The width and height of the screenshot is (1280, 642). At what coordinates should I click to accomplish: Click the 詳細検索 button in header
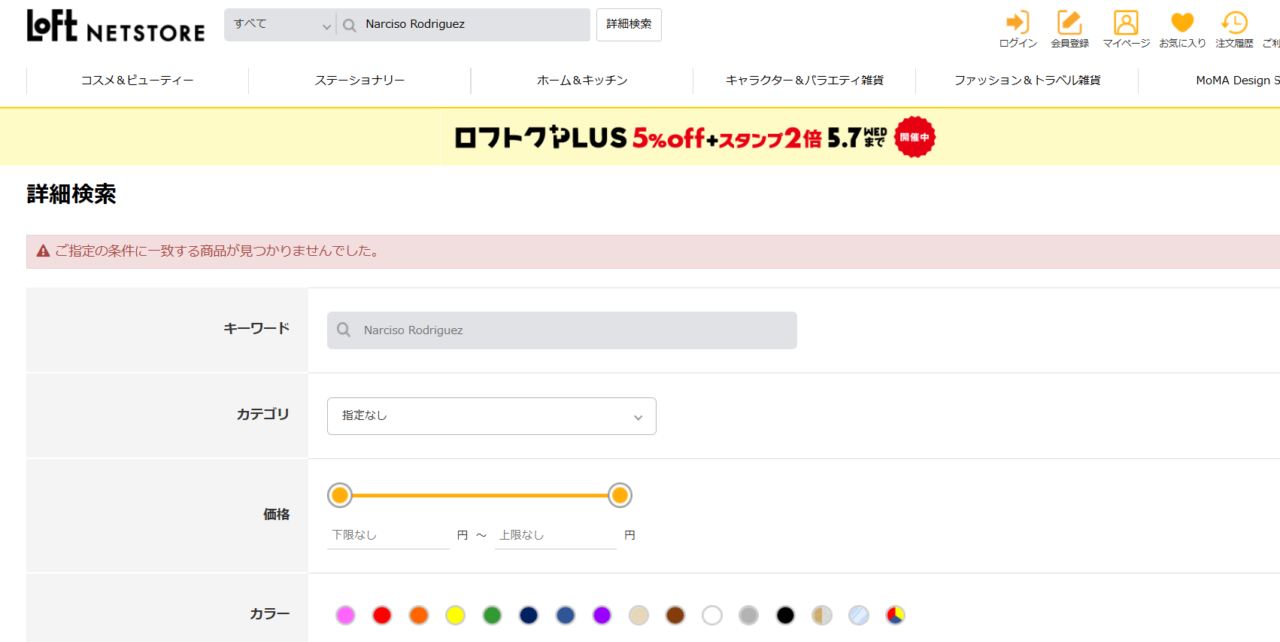[x=629, y=25]
